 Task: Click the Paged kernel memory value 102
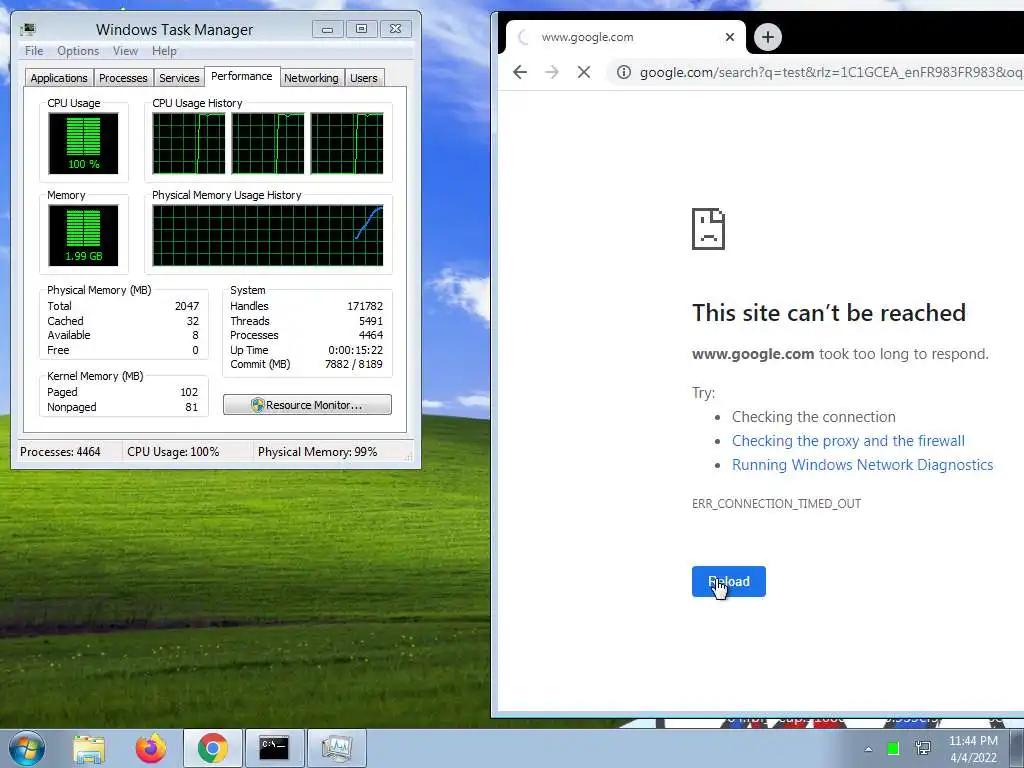[189, 392]
